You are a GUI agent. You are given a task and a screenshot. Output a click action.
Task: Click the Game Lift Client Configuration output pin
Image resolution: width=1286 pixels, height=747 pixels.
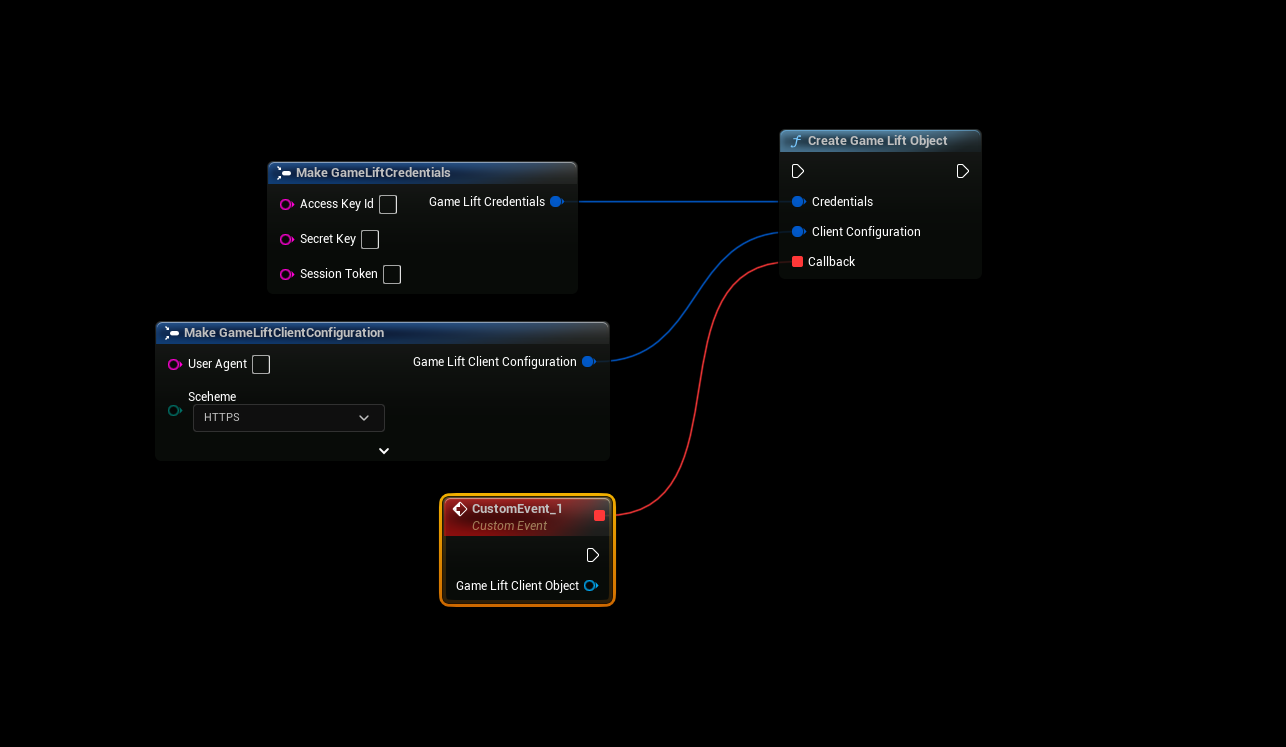588,362
